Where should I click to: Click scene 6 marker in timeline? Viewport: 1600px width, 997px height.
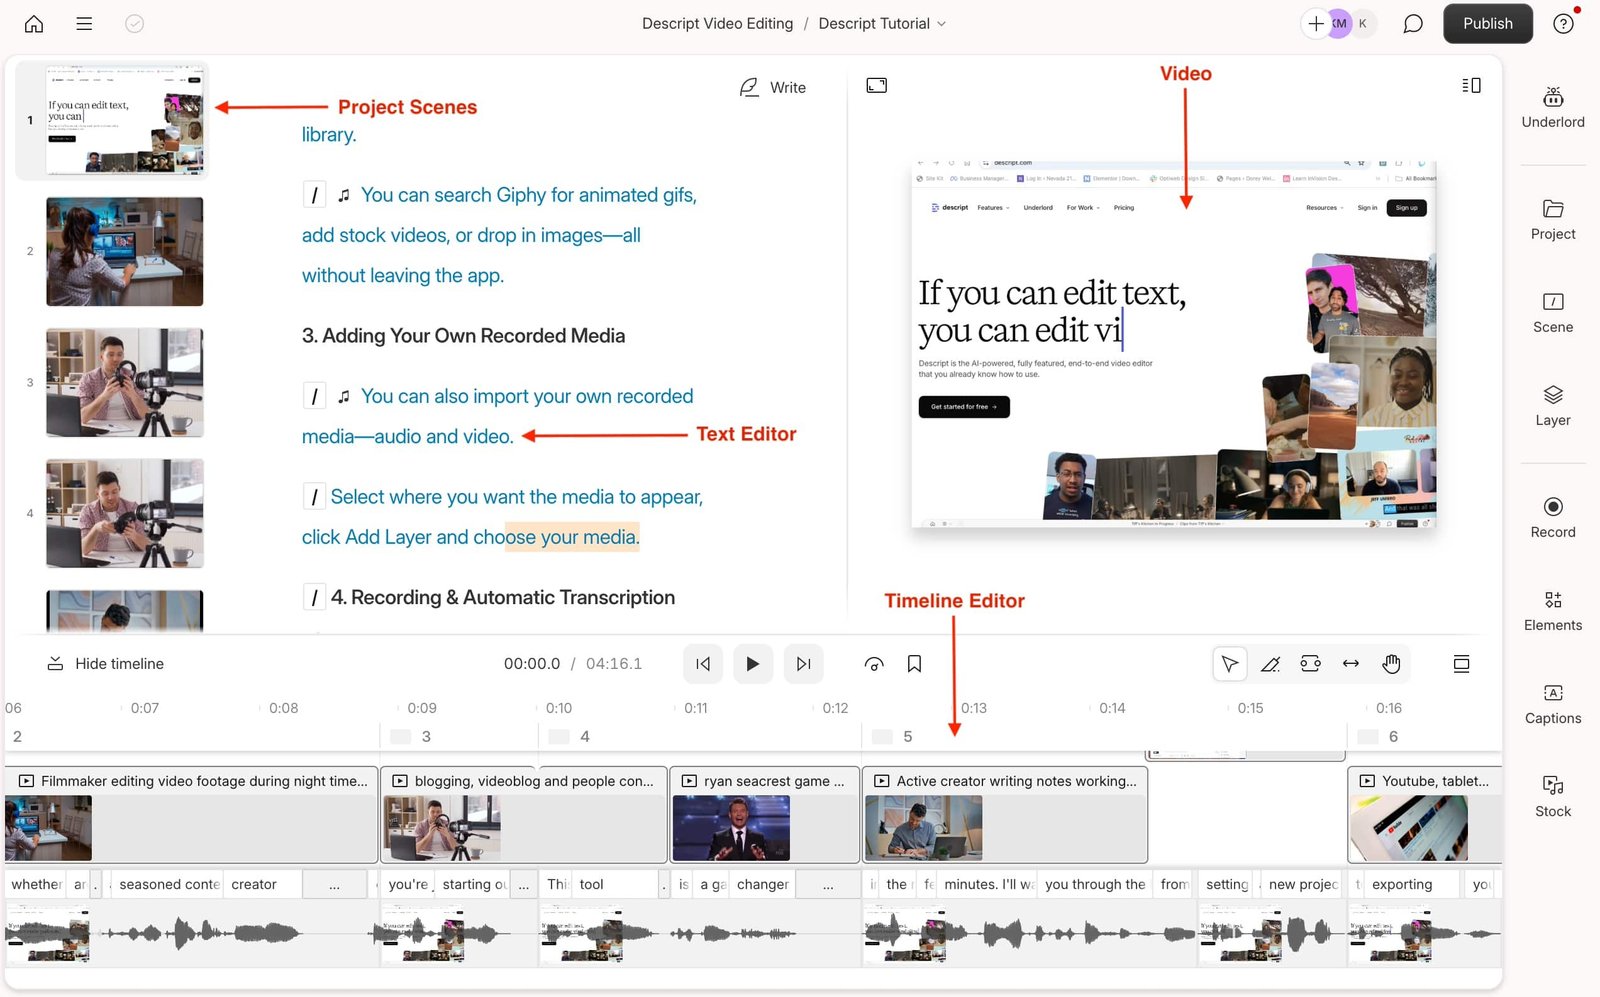click(x=1379, y=737)
